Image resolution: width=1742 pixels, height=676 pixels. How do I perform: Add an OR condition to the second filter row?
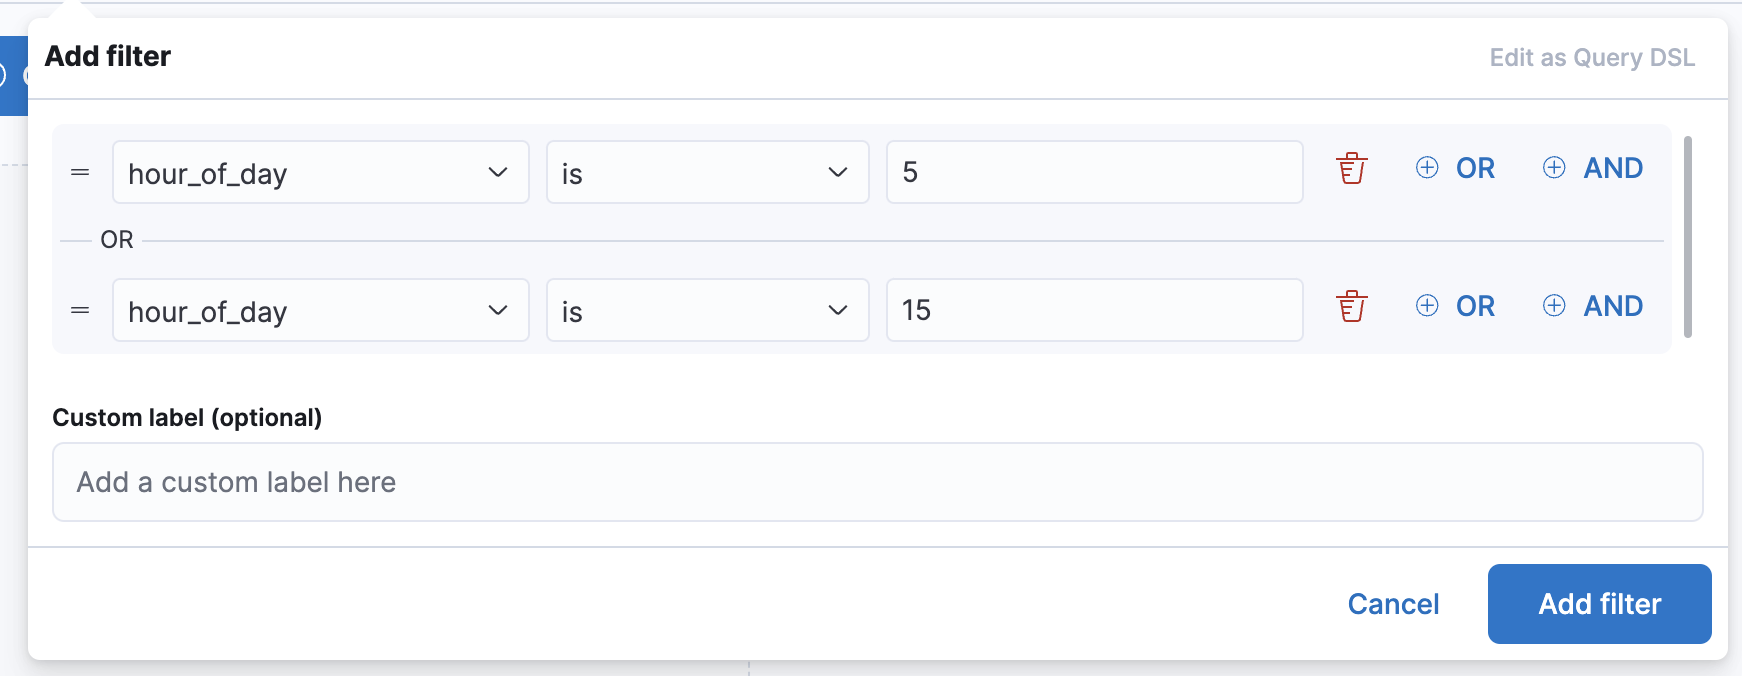coord(1455,306)
